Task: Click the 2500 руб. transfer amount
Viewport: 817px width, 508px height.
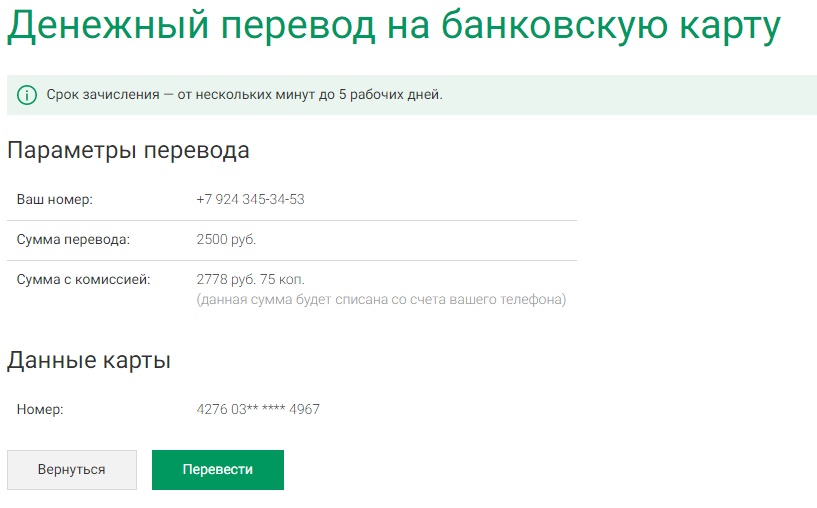Action: click(x=226, y=239)
